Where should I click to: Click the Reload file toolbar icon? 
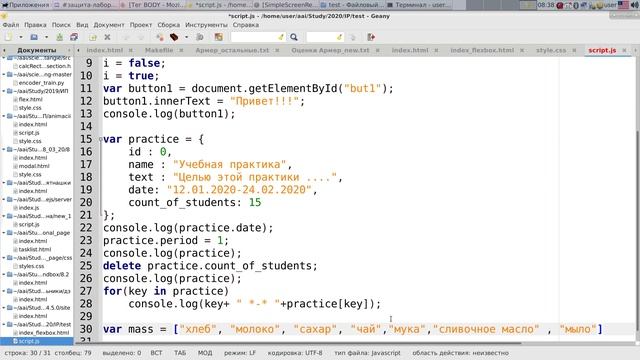(x=93, y=37)
